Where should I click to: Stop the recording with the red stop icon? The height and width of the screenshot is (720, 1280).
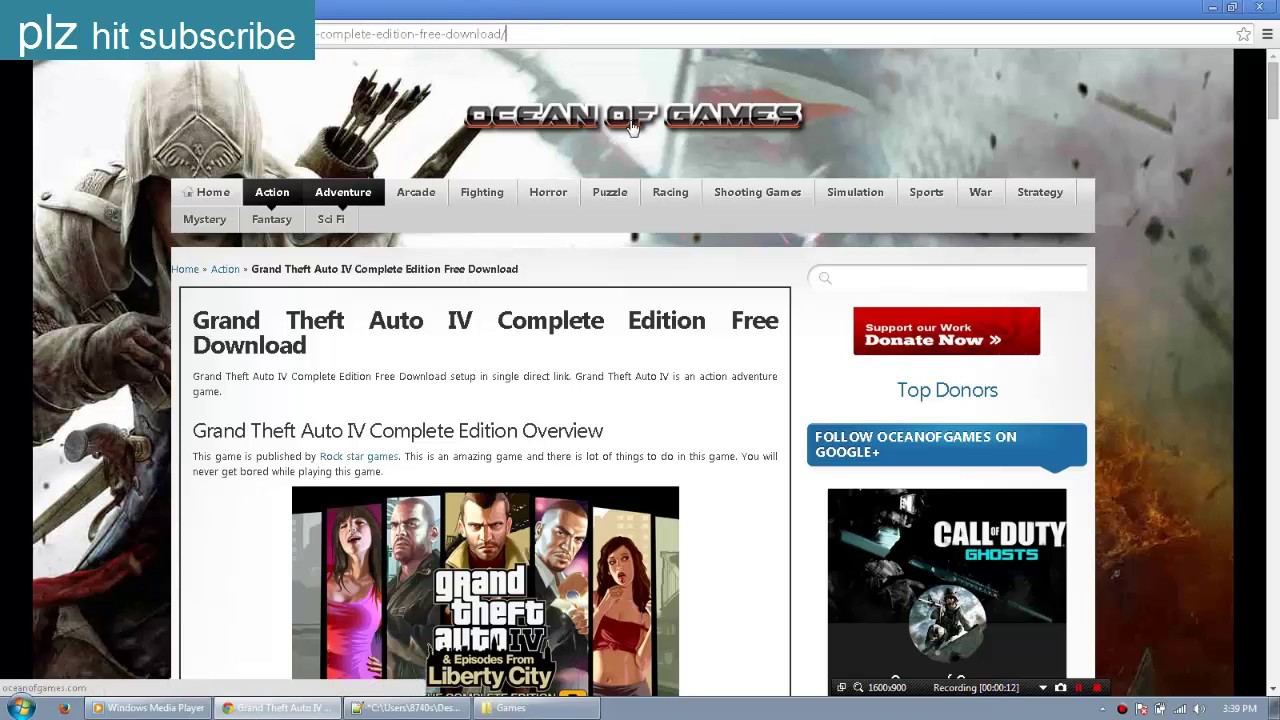click(x=1097, y=688)
